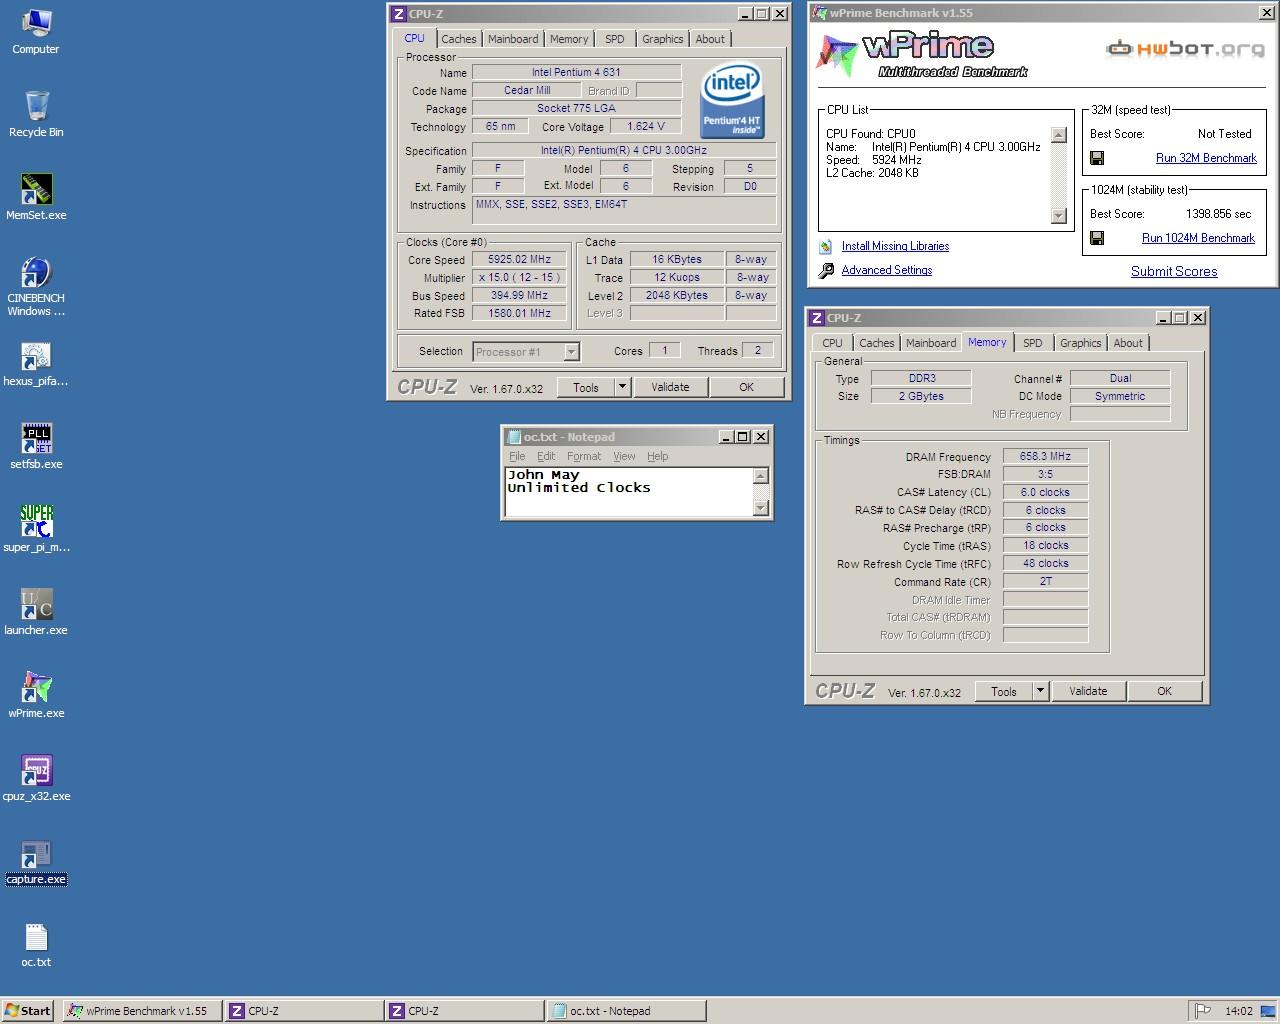Click OK button in CPU-Z Memory window
This screenshot has height=1024, width=1280.
pyautogui.click(x=1164, y=691)
